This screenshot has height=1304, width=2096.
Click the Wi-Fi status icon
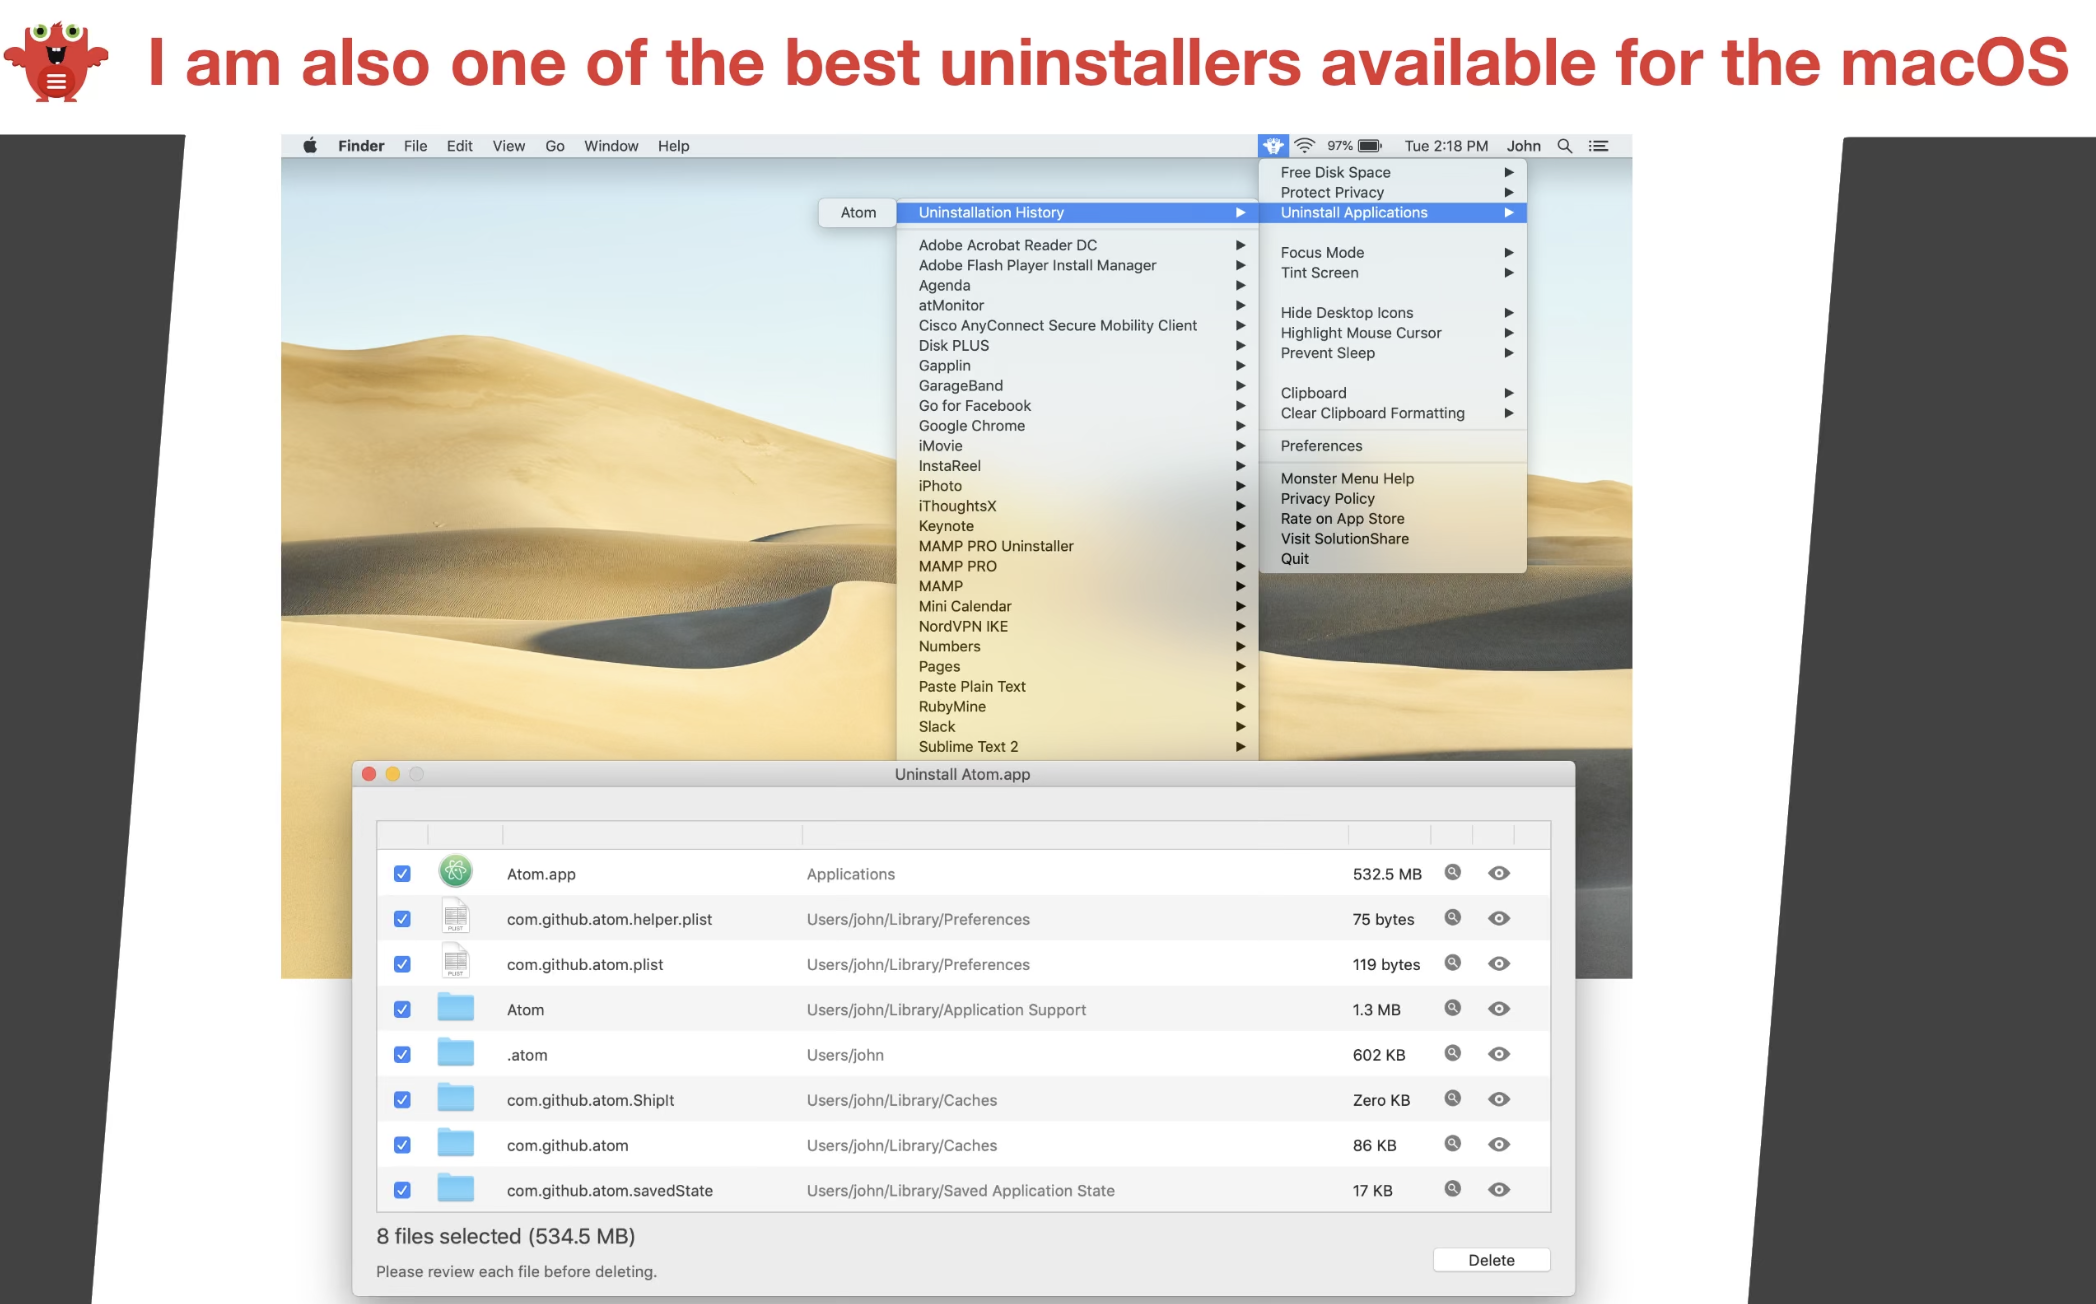coord(1304,146)
